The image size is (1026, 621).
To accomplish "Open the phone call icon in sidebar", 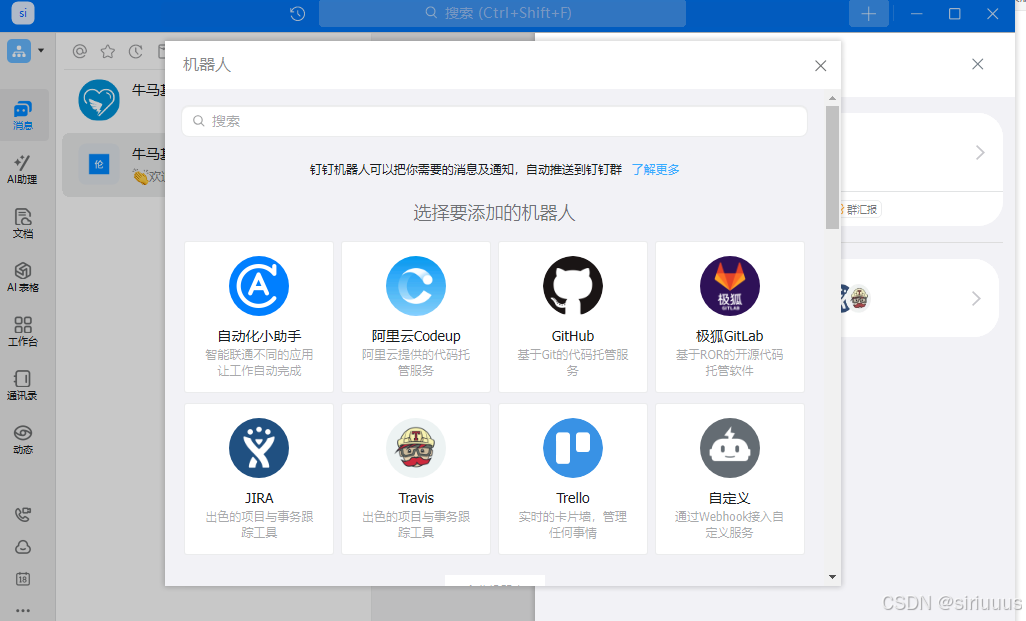I will tap(23, 514).
